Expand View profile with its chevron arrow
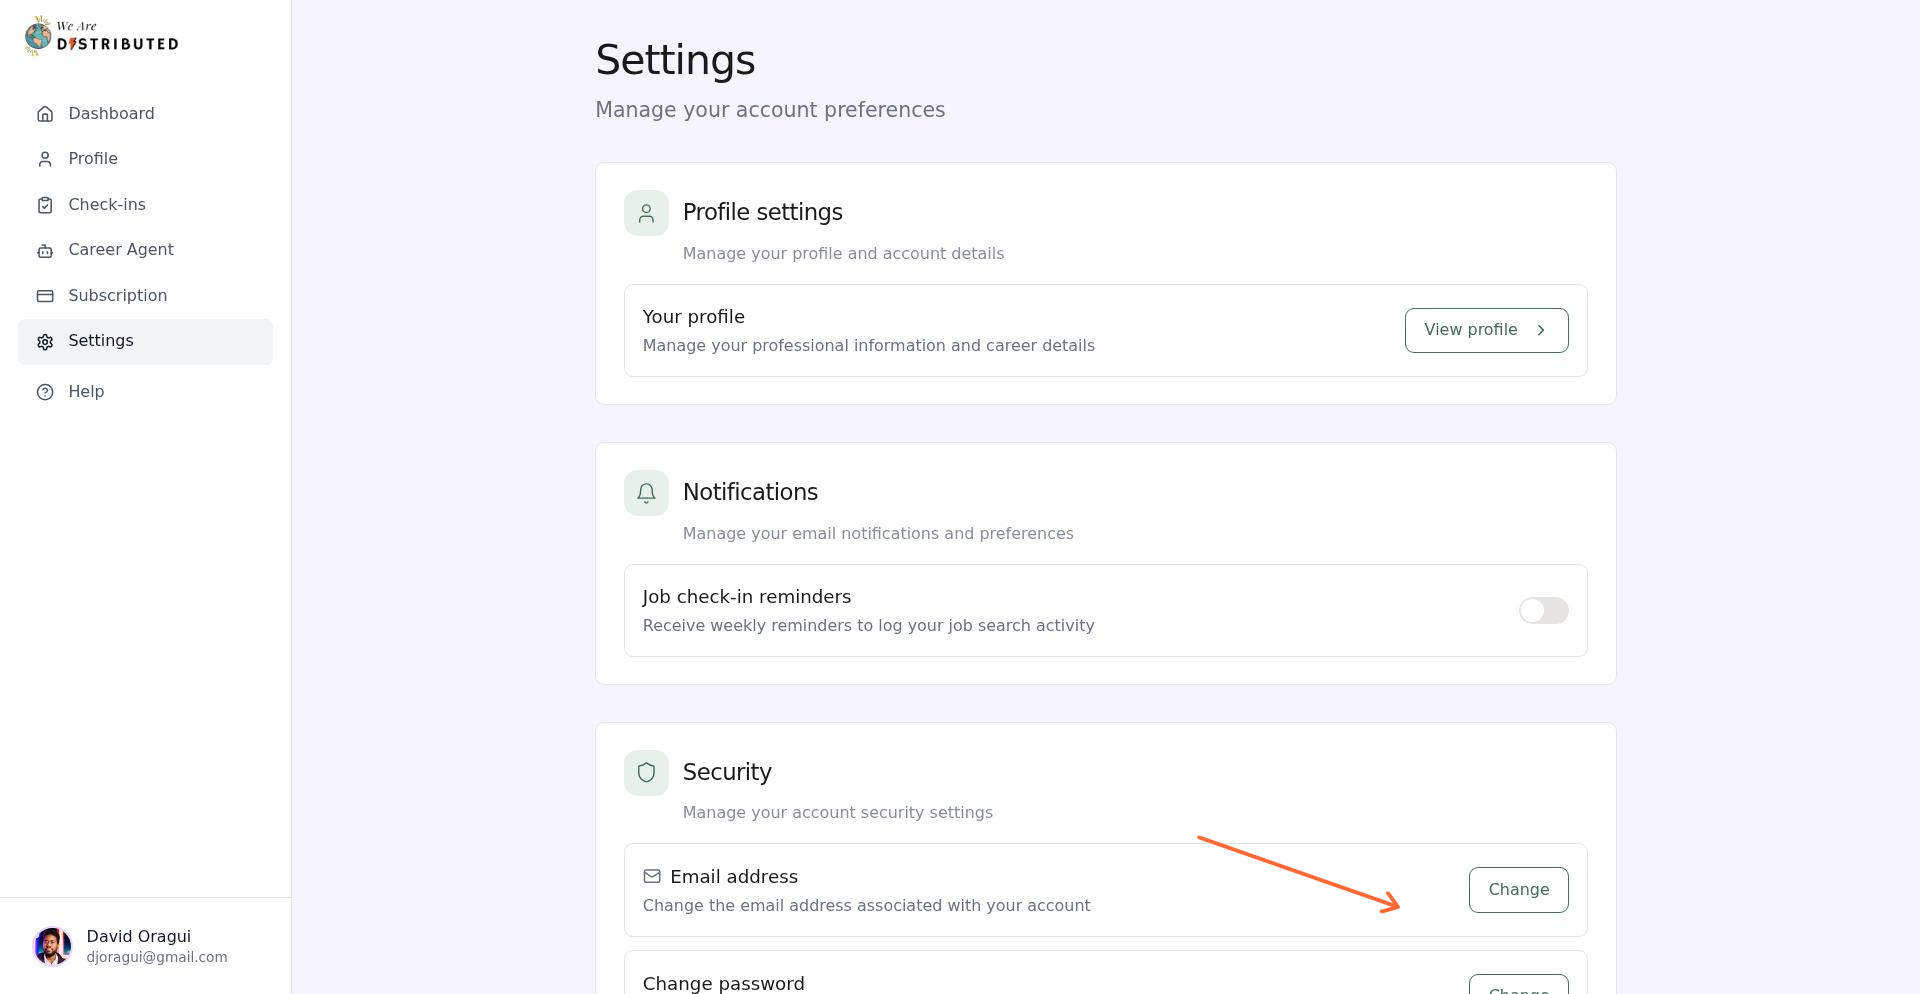Viewport: 1920px width, 994px height. coord(1541,329)
